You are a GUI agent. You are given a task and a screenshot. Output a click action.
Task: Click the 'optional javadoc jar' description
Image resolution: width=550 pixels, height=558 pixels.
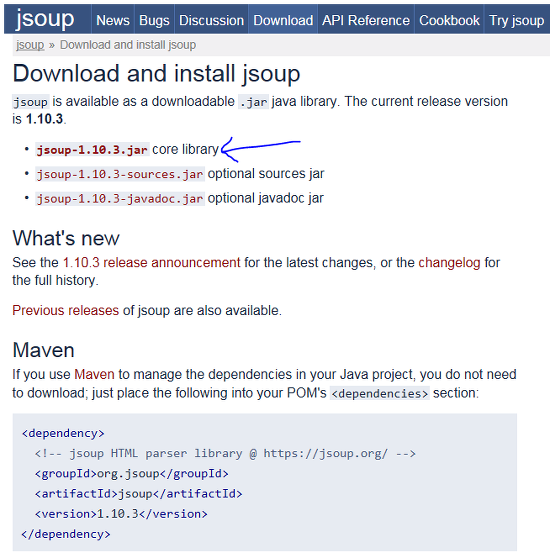tap(265, 198)
